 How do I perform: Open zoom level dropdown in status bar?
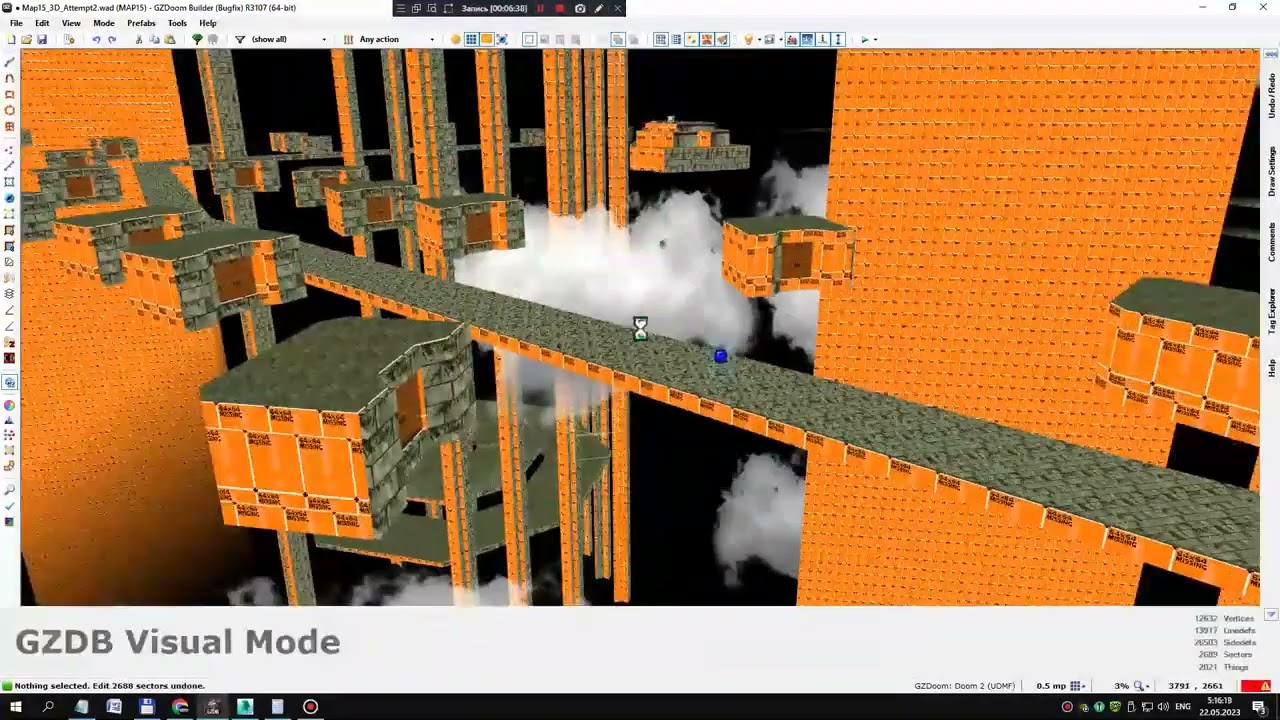tap(1149, 686)
